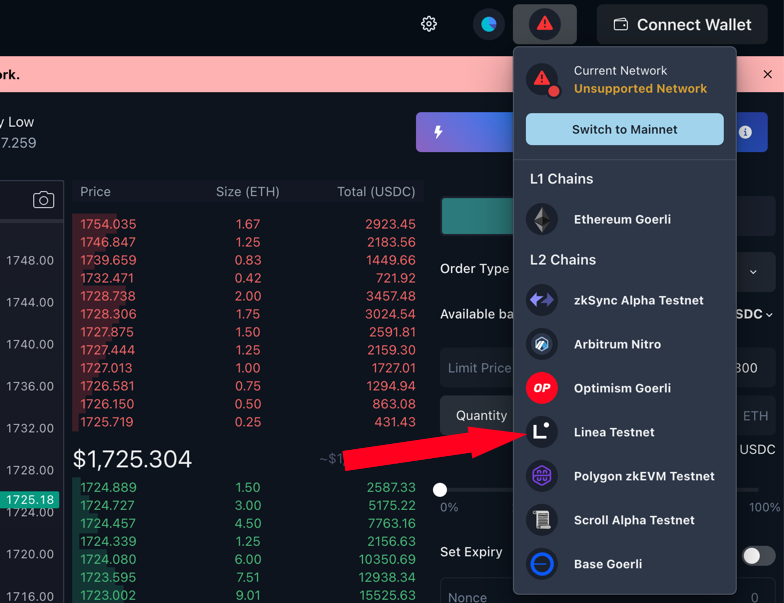The image size is (784, 603).
Task: Click ask total 2923.45
Action: point(390,224)
